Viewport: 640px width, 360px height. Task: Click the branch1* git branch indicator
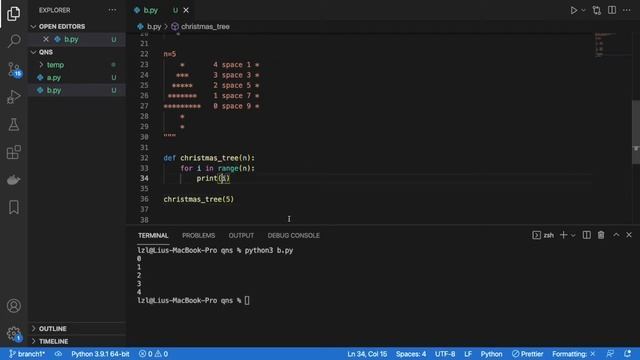pyautogui.click(x=27, y=354)
